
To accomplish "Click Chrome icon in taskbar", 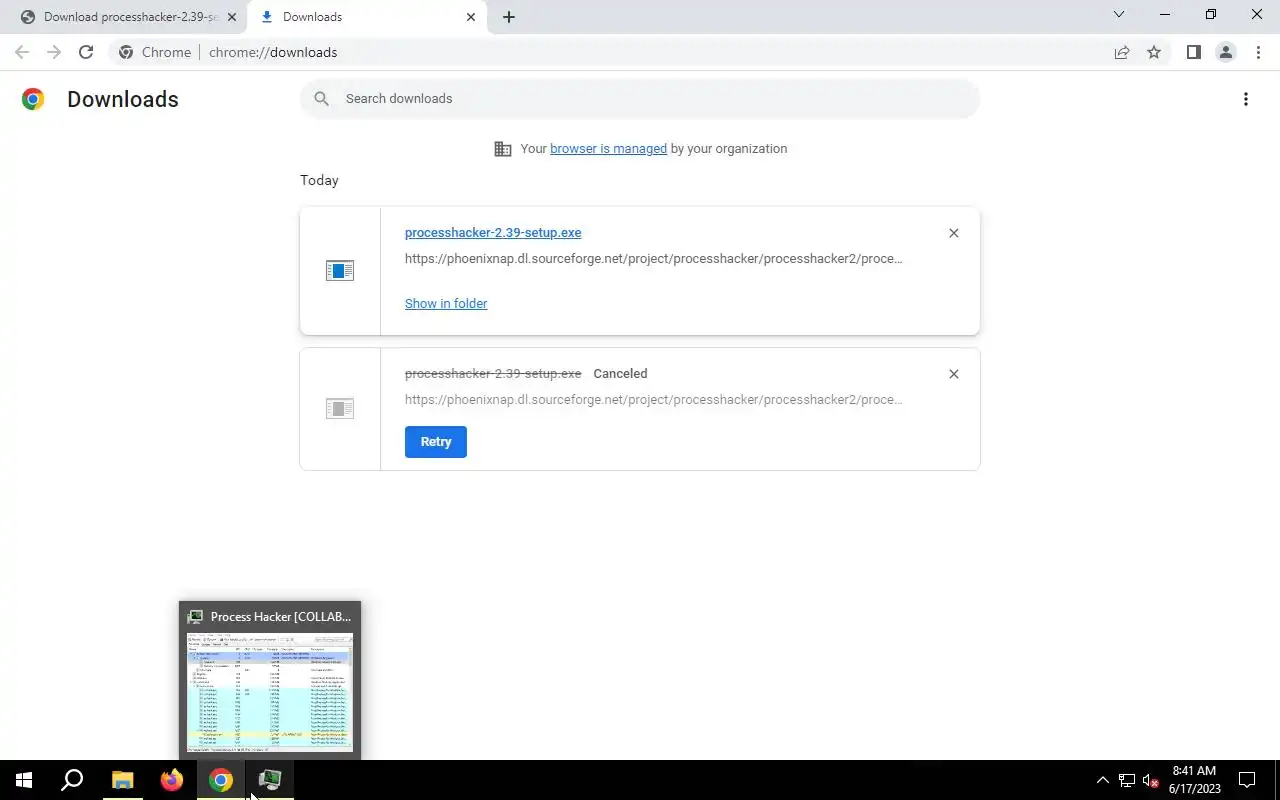I will coord(221,780).
